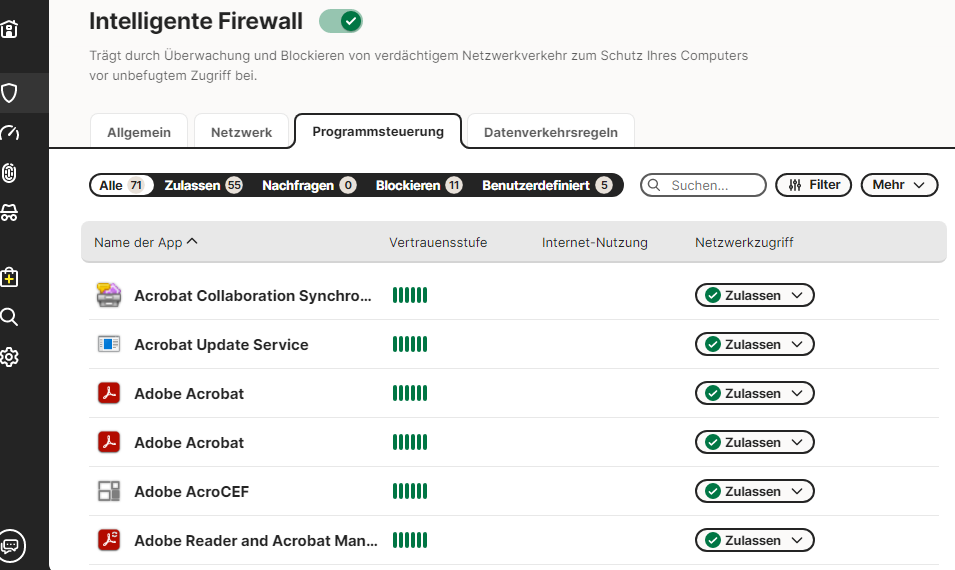Open Zulassen dropdown for Adobe AcroCEF
The image size is (955, 570).
[754, 491]
